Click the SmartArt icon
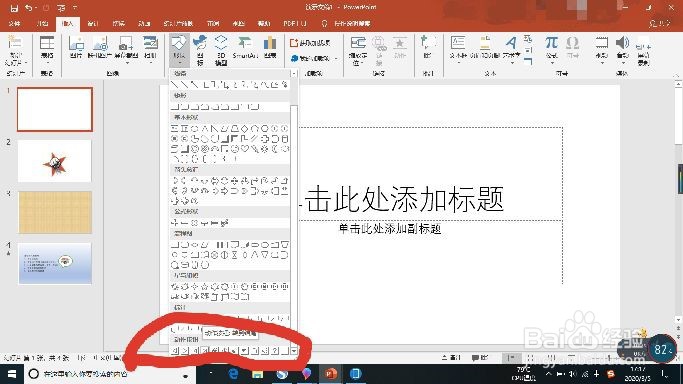Viewport: 683px width, 384px height. point(245,43)
